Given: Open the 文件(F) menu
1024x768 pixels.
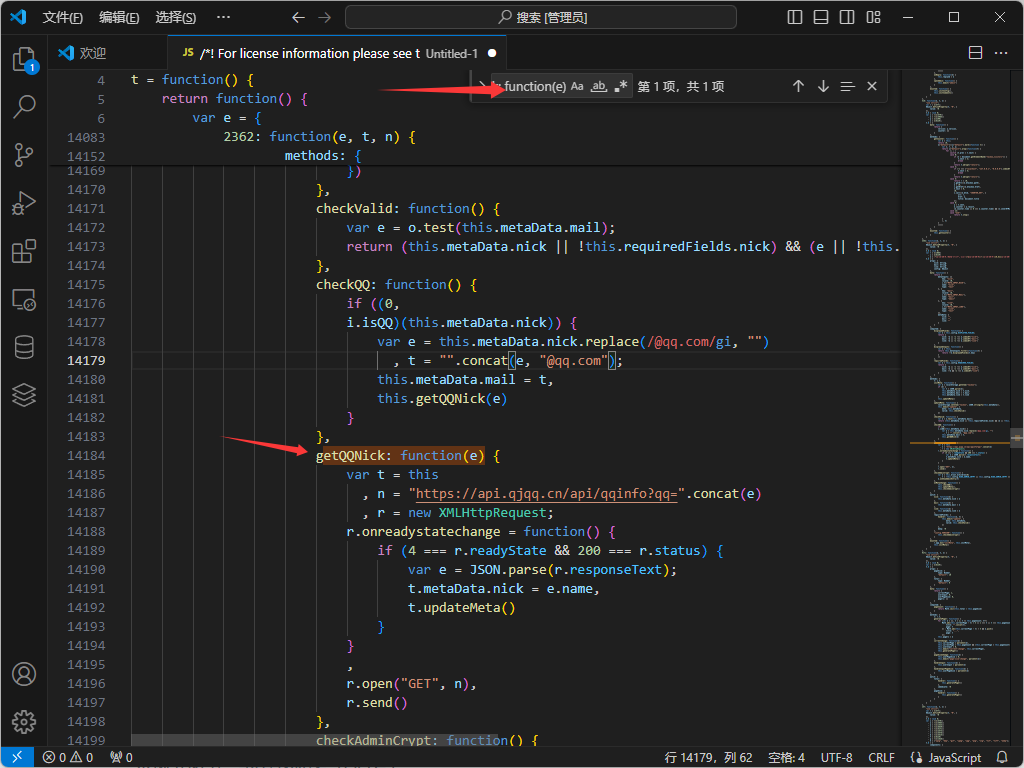Looking at the screenshot, I should tap(63, 18).
